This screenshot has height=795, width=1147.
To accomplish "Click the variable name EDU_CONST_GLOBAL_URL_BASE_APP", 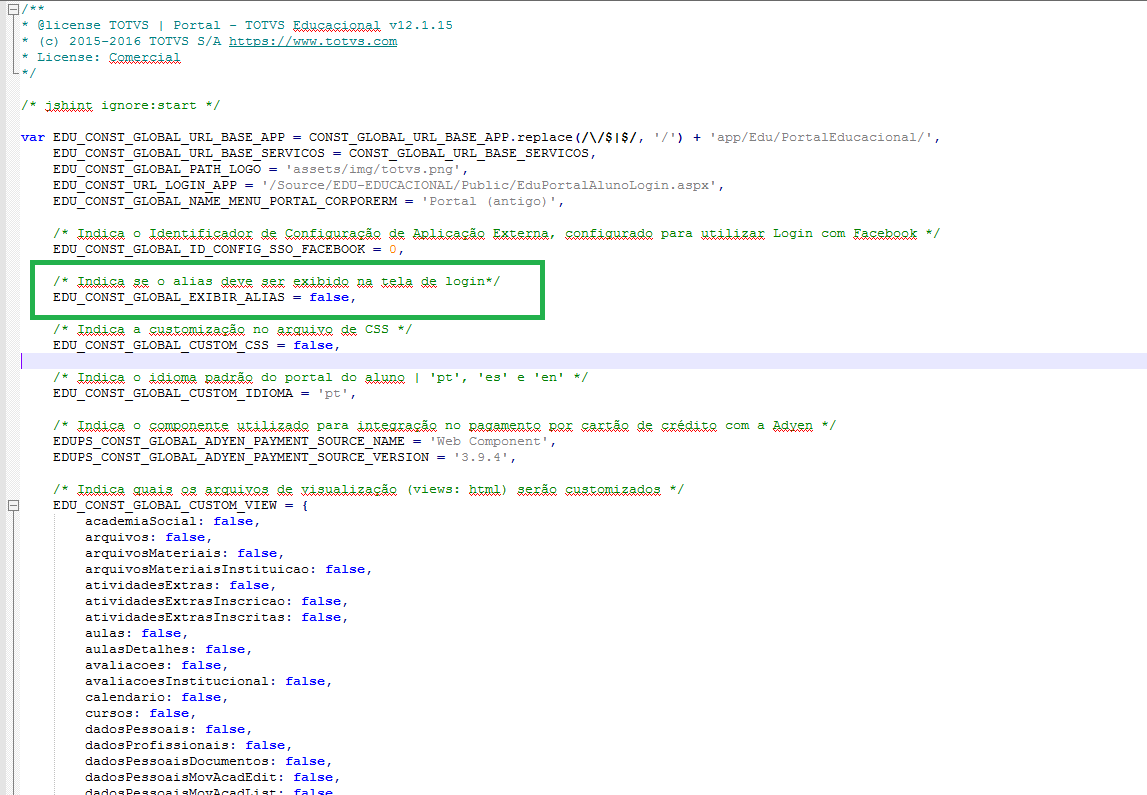I will [x=169, y=137].
